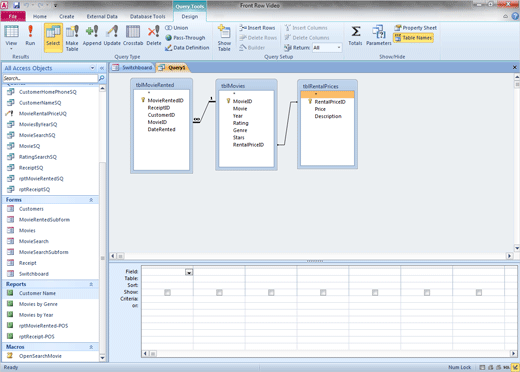Choose the Delete query type
The width and height of the screenshot is (520, 372).
click(154, 35)
